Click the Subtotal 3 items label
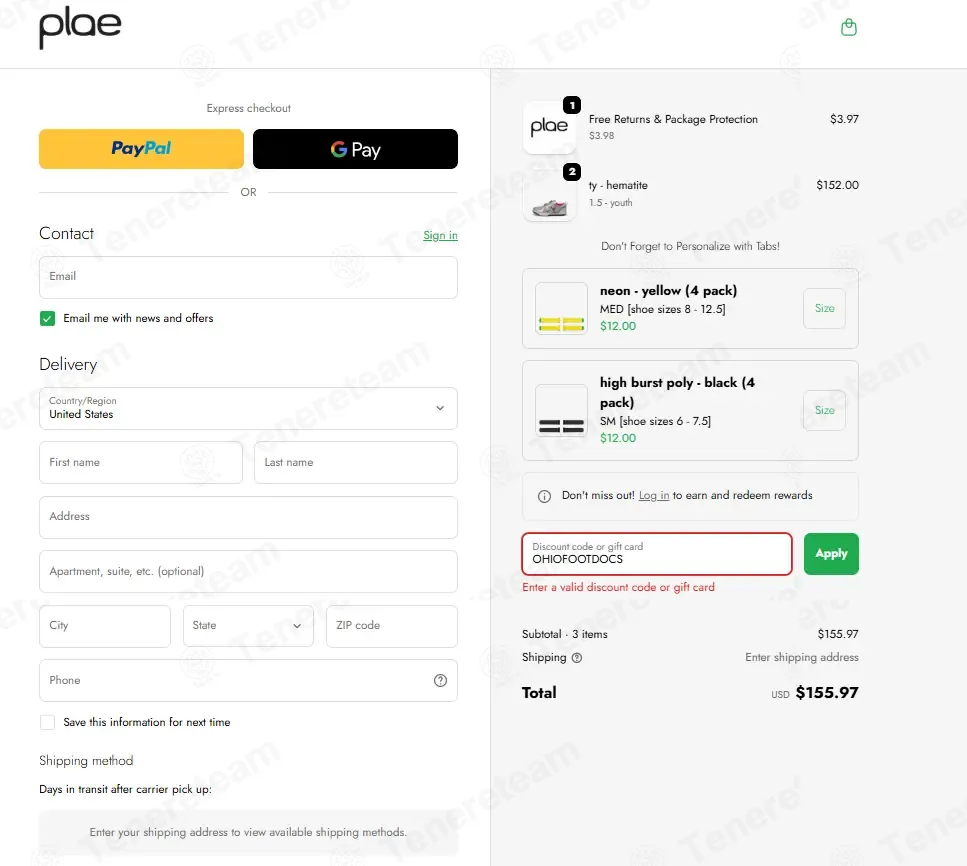This screenshot has width=967, height=866. pos(564,634)
